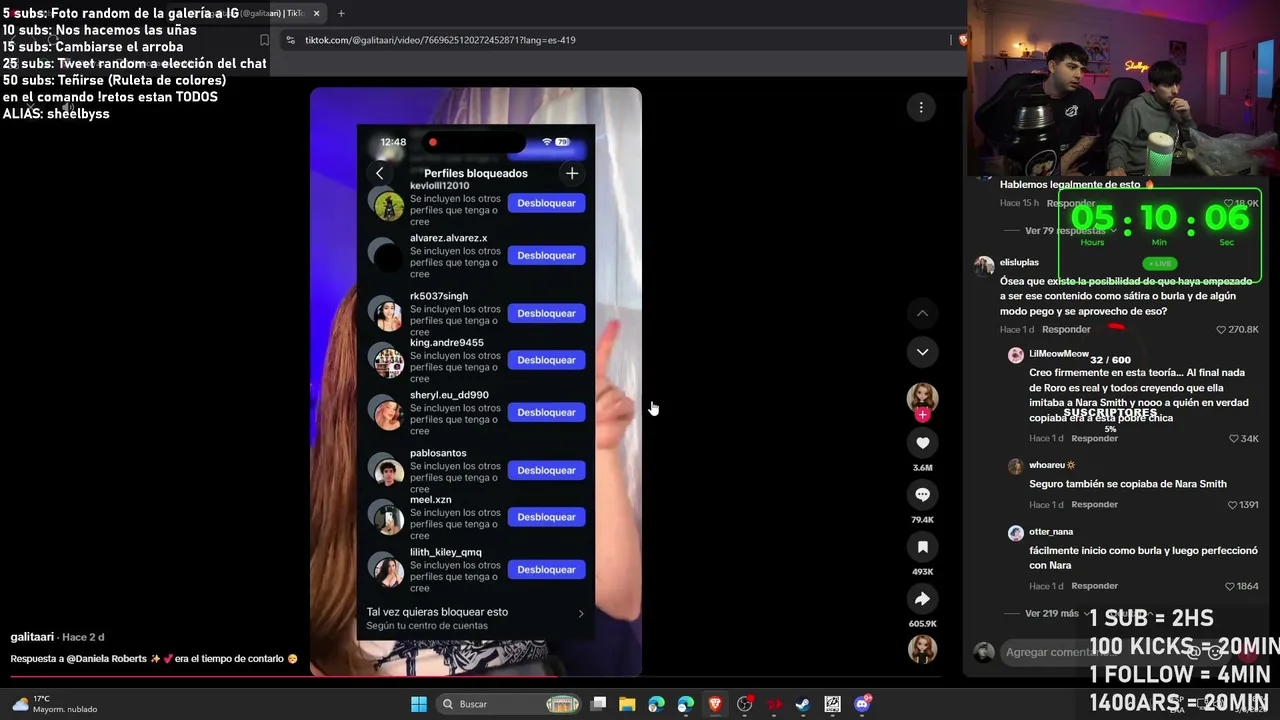The height and width of the screenshot is (720, 1280).
Task: Open the three-dot video options menu
Action: (x=921, y=107)
